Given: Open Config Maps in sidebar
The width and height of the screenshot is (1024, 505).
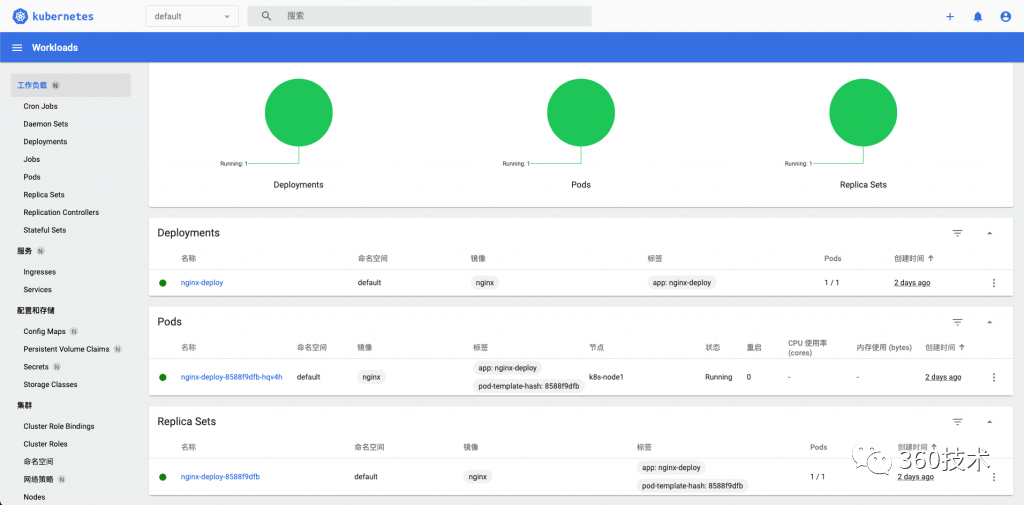Looking at the screenshot, I should (x=45, y=331).
